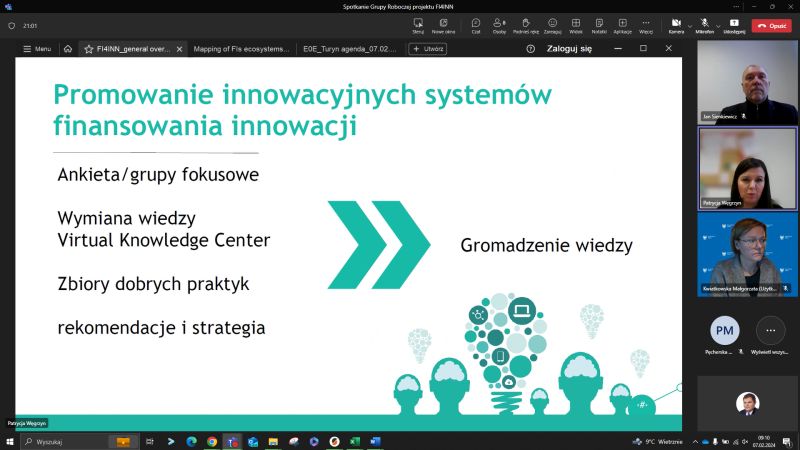Open meeting Notatki
Image resolution: width=800 pixels, height=450 pixels.
[599, 26]
